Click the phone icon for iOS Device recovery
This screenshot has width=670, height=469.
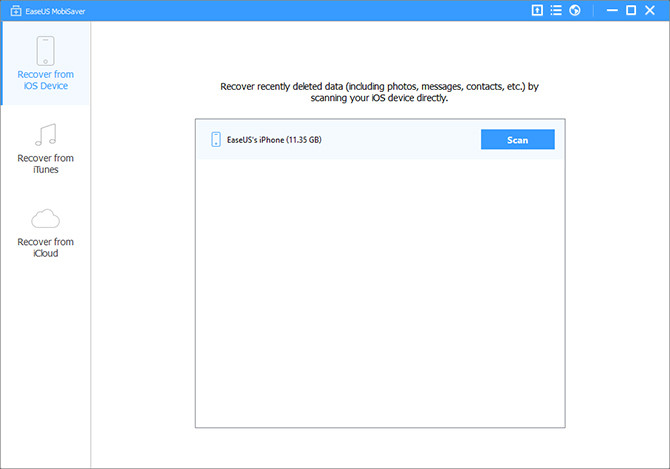click(x=45, y=50)
